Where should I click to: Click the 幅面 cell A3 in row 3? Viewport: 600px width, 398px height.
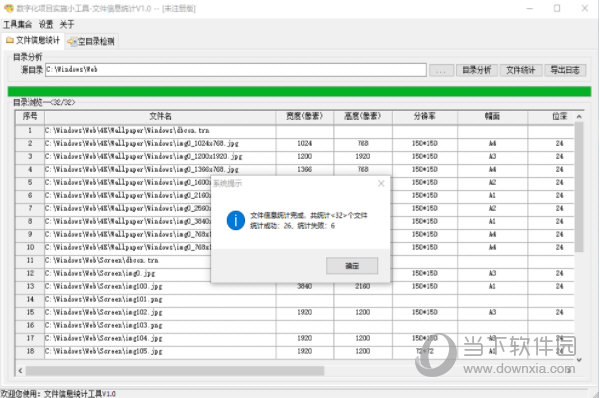tap(492, 157)
